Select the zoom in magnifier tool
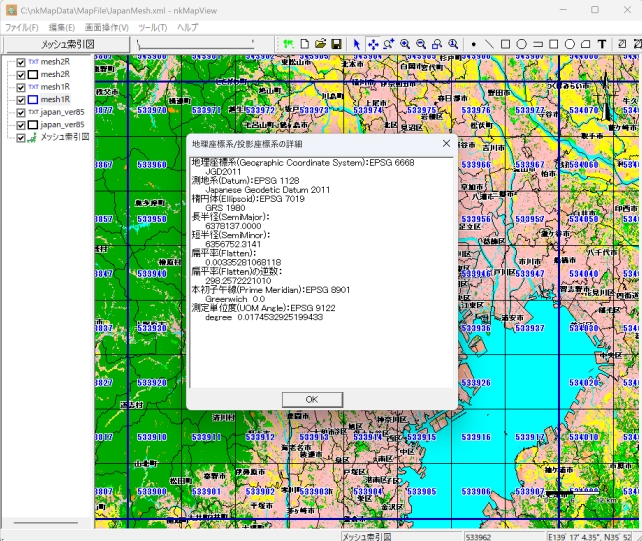 click(405, 44)
